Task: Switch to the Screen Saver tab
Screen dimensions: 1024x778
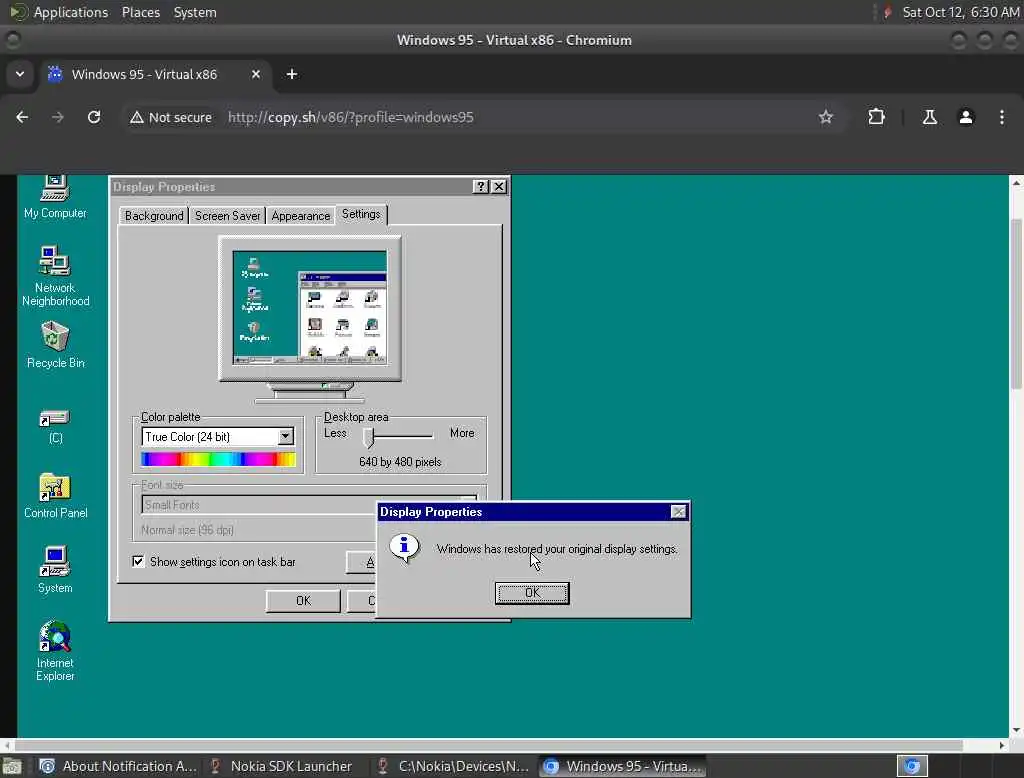Action: [x=227, y=216]
